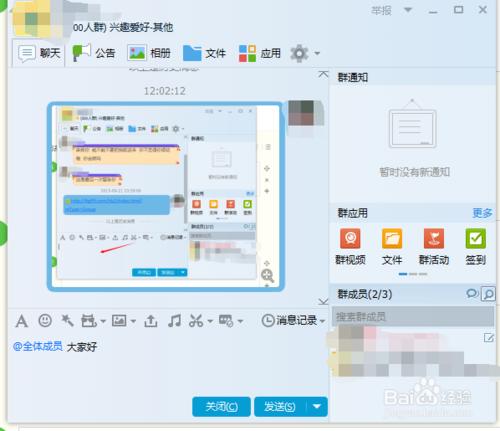Click the group settings gear icon
The image size is (500, 431).
point(299,53)
